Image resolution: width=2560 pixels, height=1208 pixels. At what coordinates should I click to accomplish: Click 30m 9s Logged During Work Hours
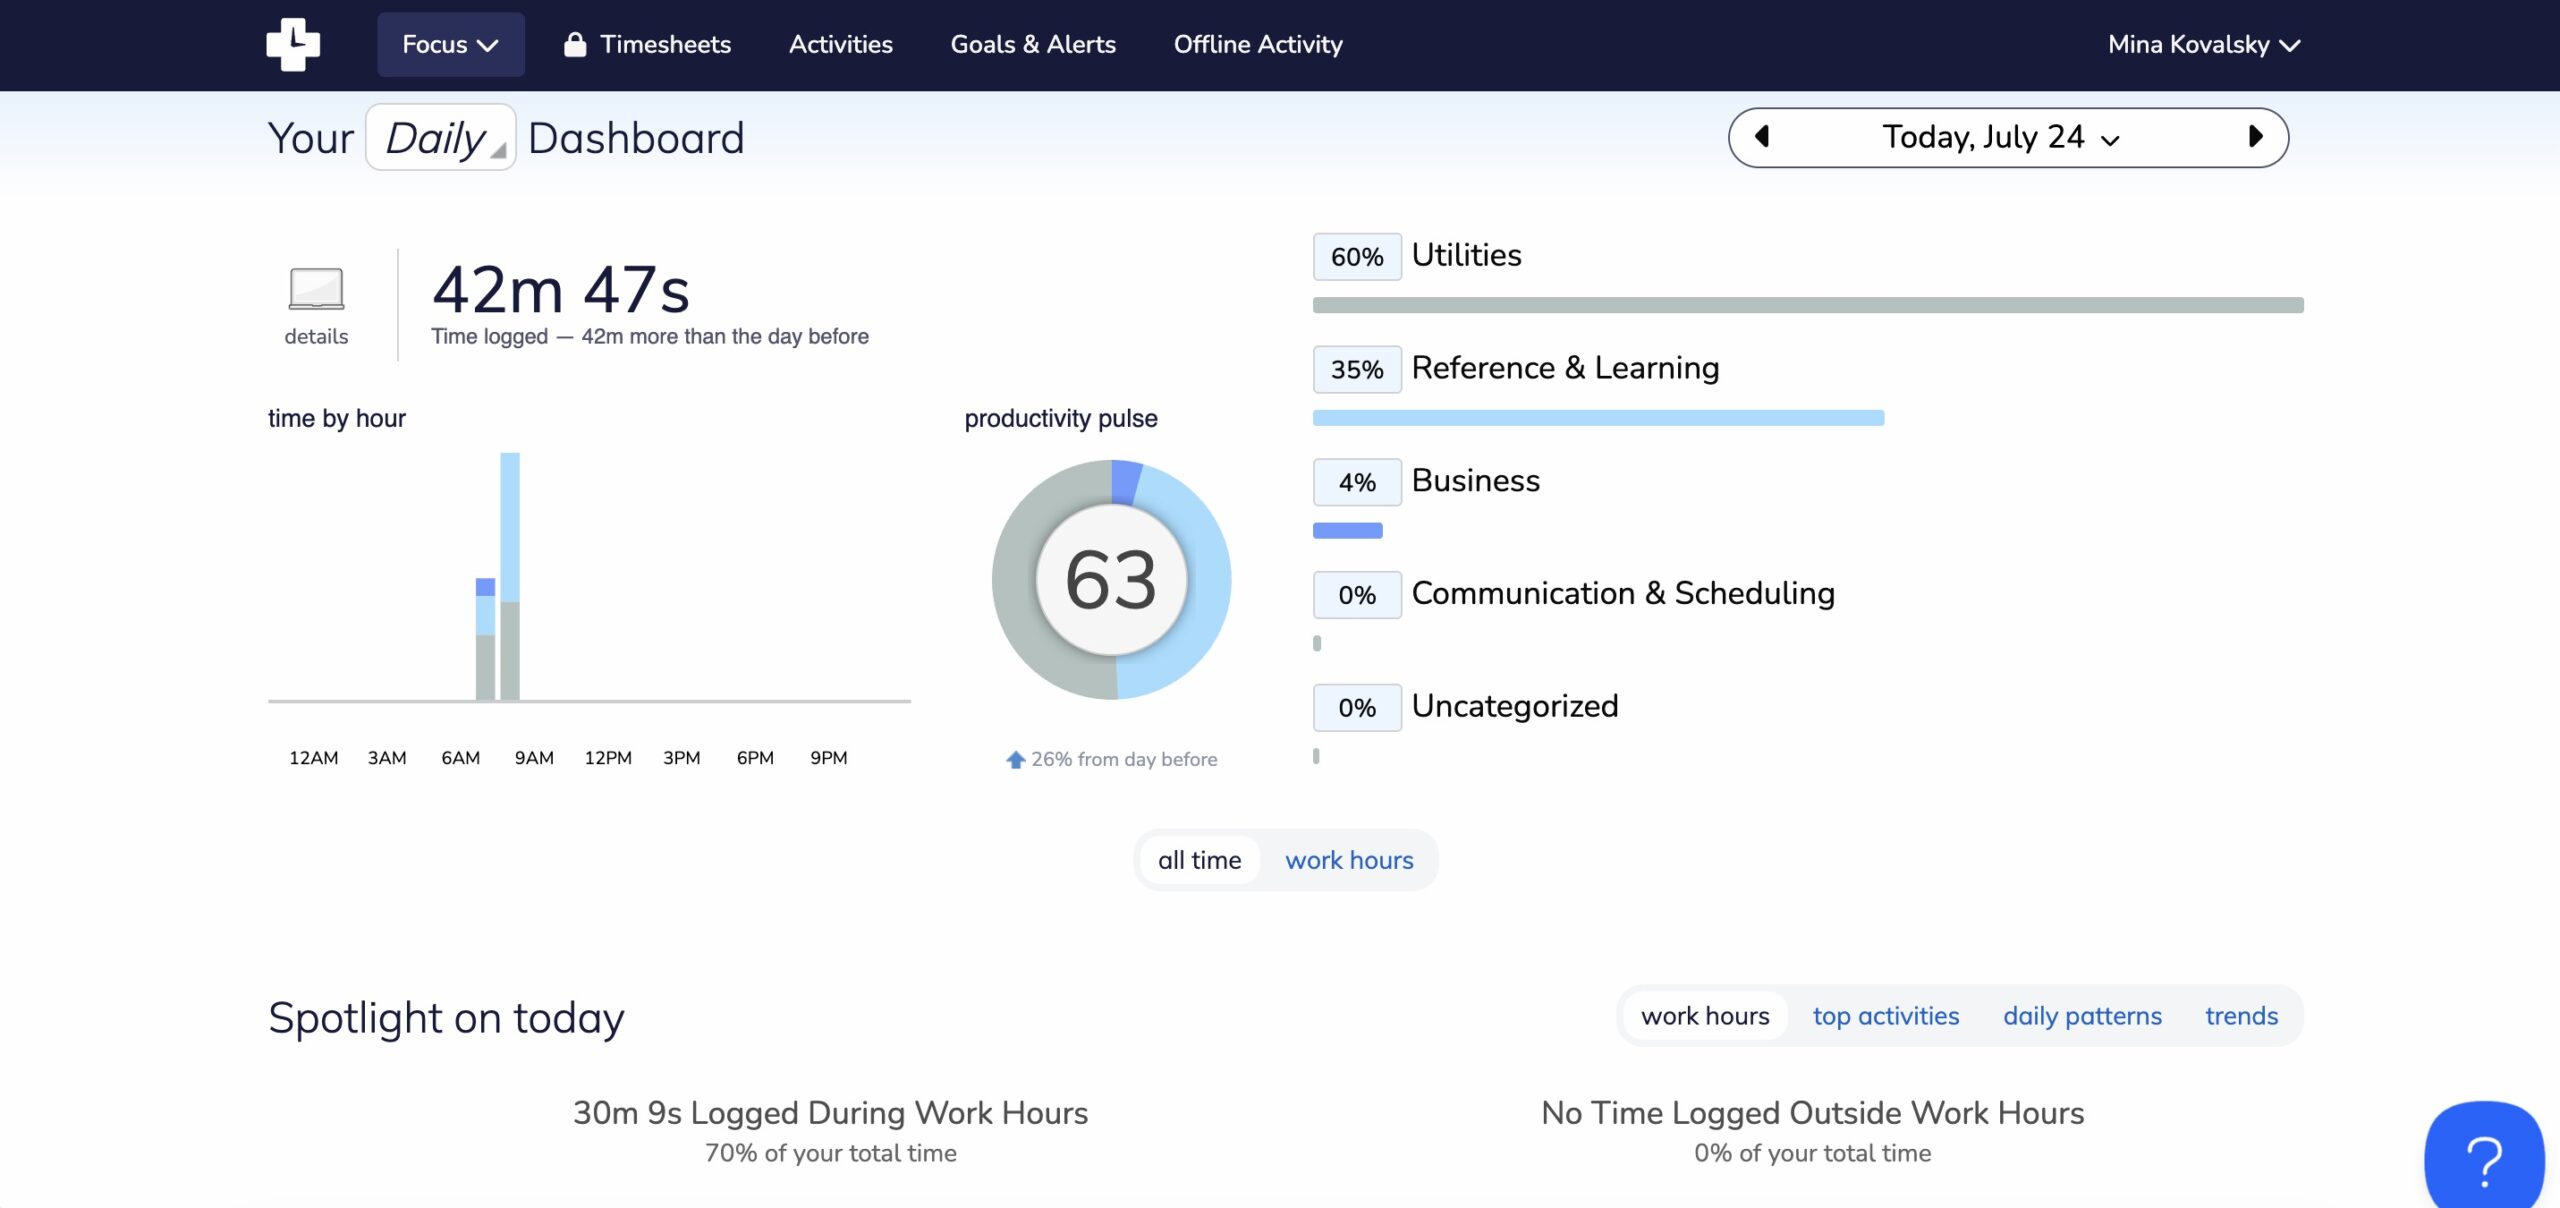[830, 1113]
